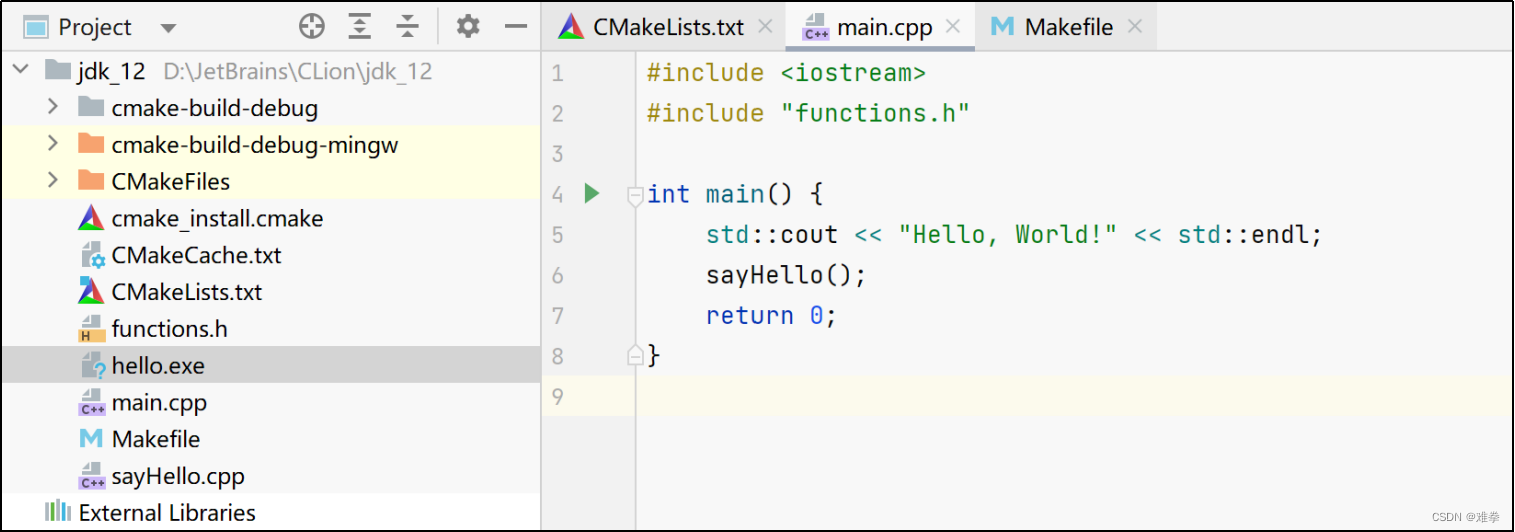This screenshot has height=532, width=1515.
Task: Open the Project view dropdown arrow
Action: (x=168, y=28)
